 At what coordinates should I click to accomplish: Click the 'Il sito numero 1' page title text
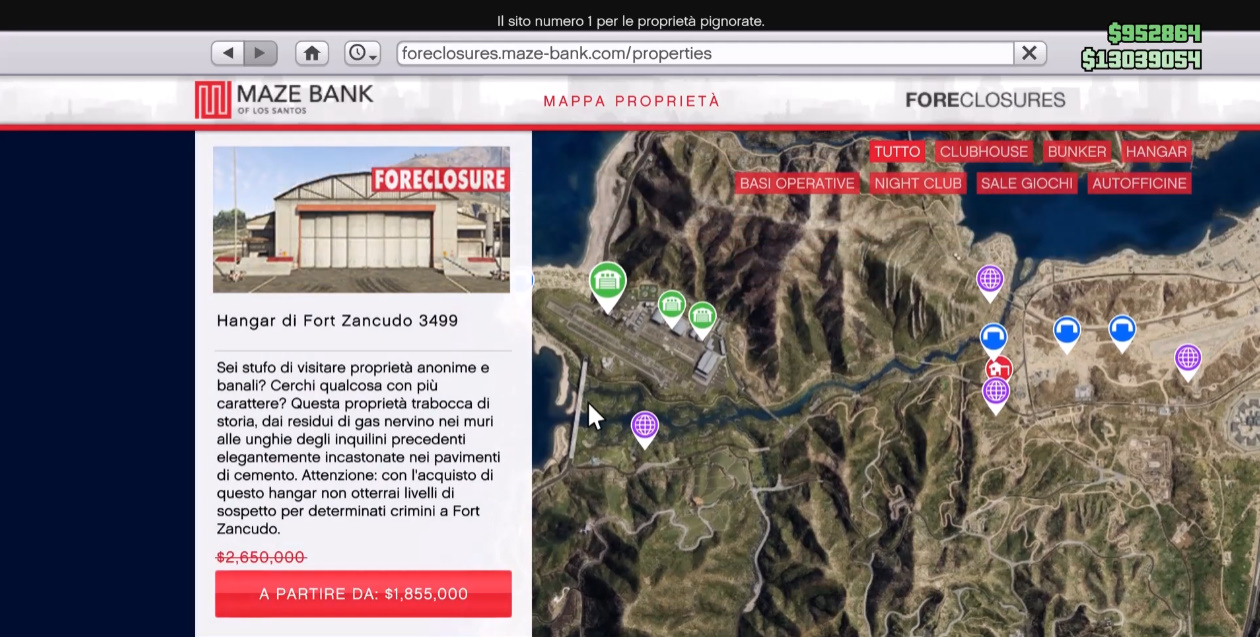pyautogui.click(x=630, y=21)
